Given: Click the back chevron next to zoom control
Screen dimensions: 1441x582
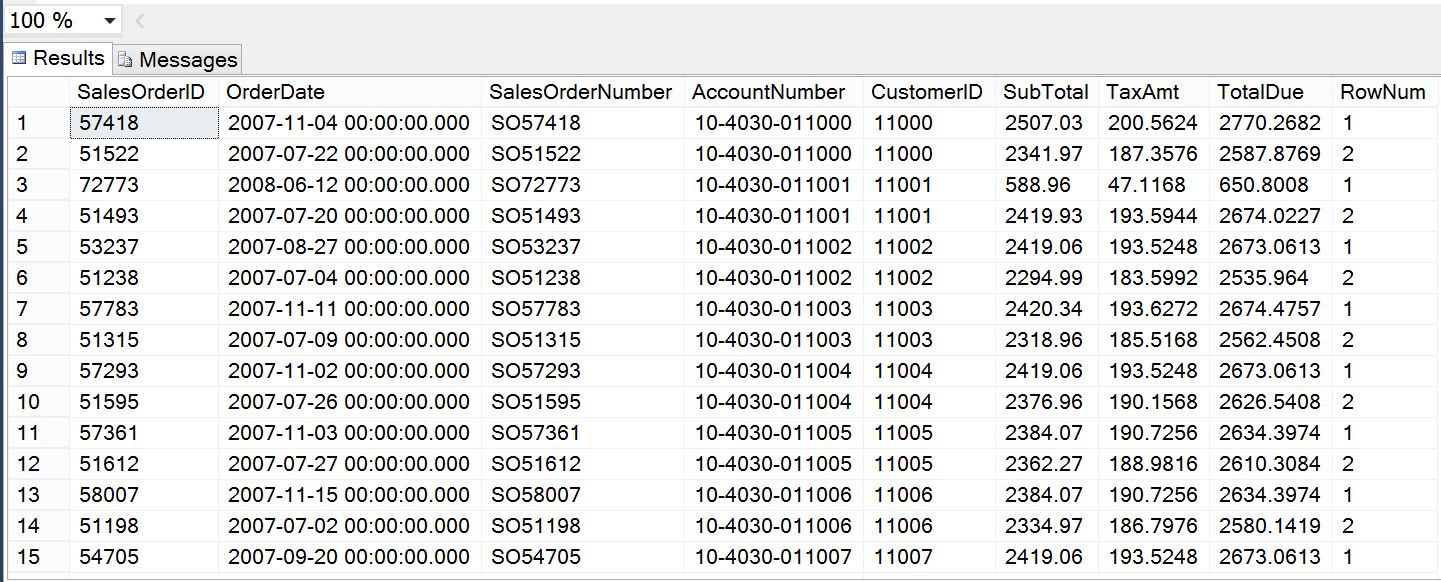Looking at the screenshot, I should point(141,18).
